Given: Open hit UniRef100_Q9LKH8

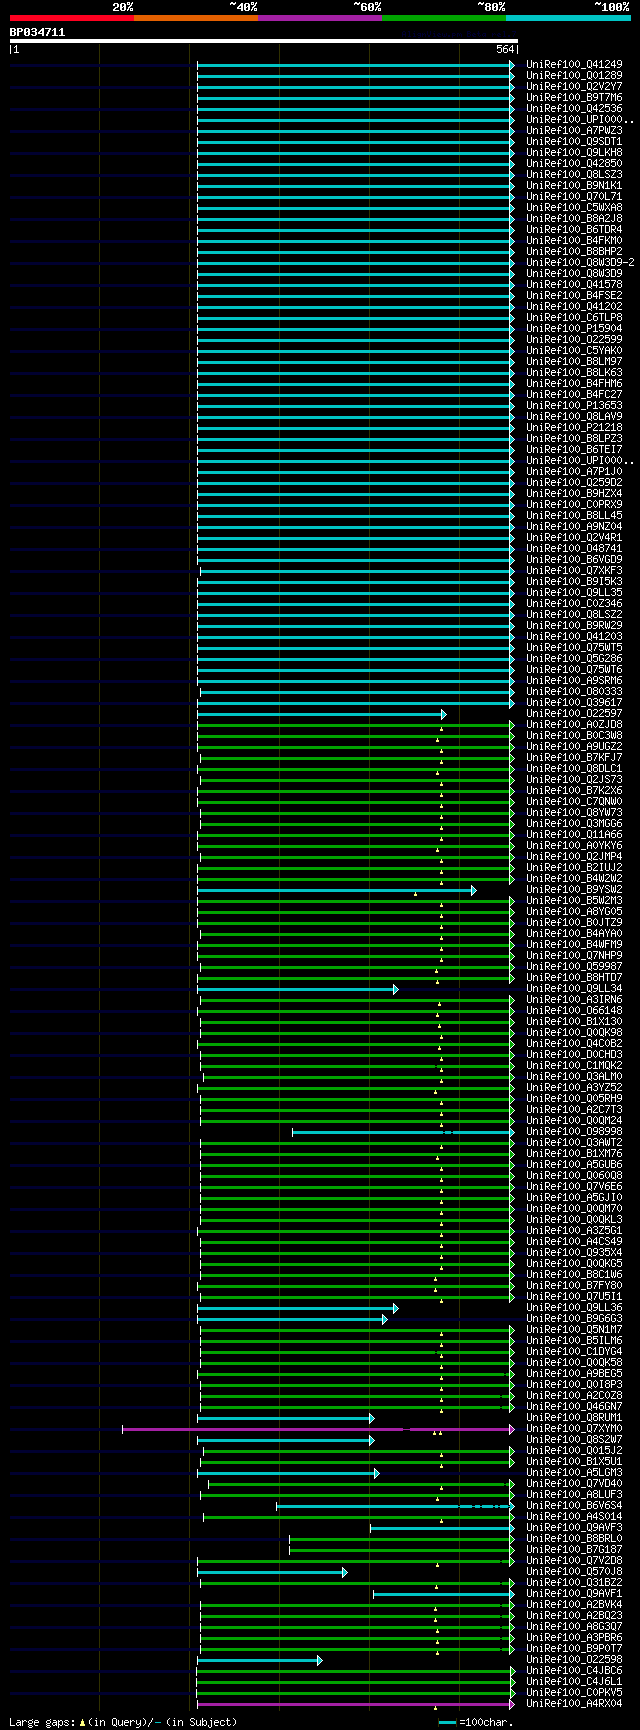Looking at the screenshot, I should [x=574, y=152].
